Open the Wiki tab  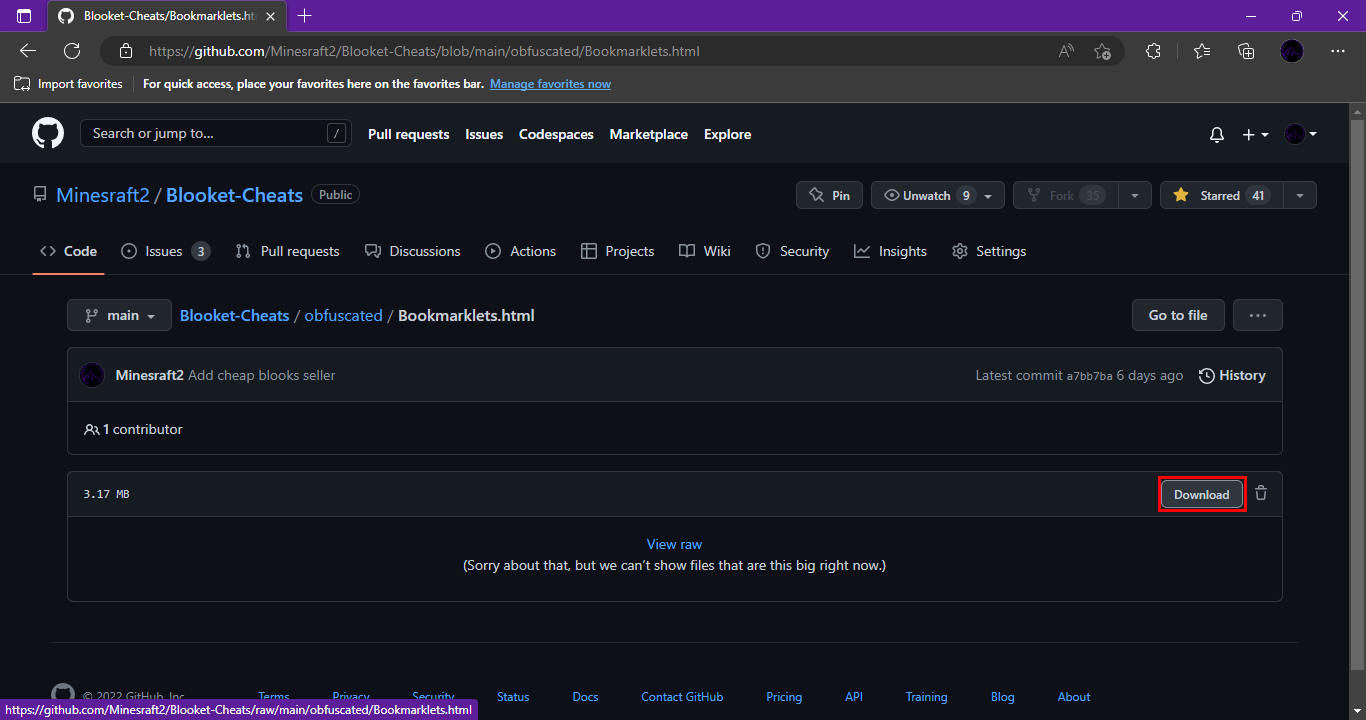(x=705, y=251)
